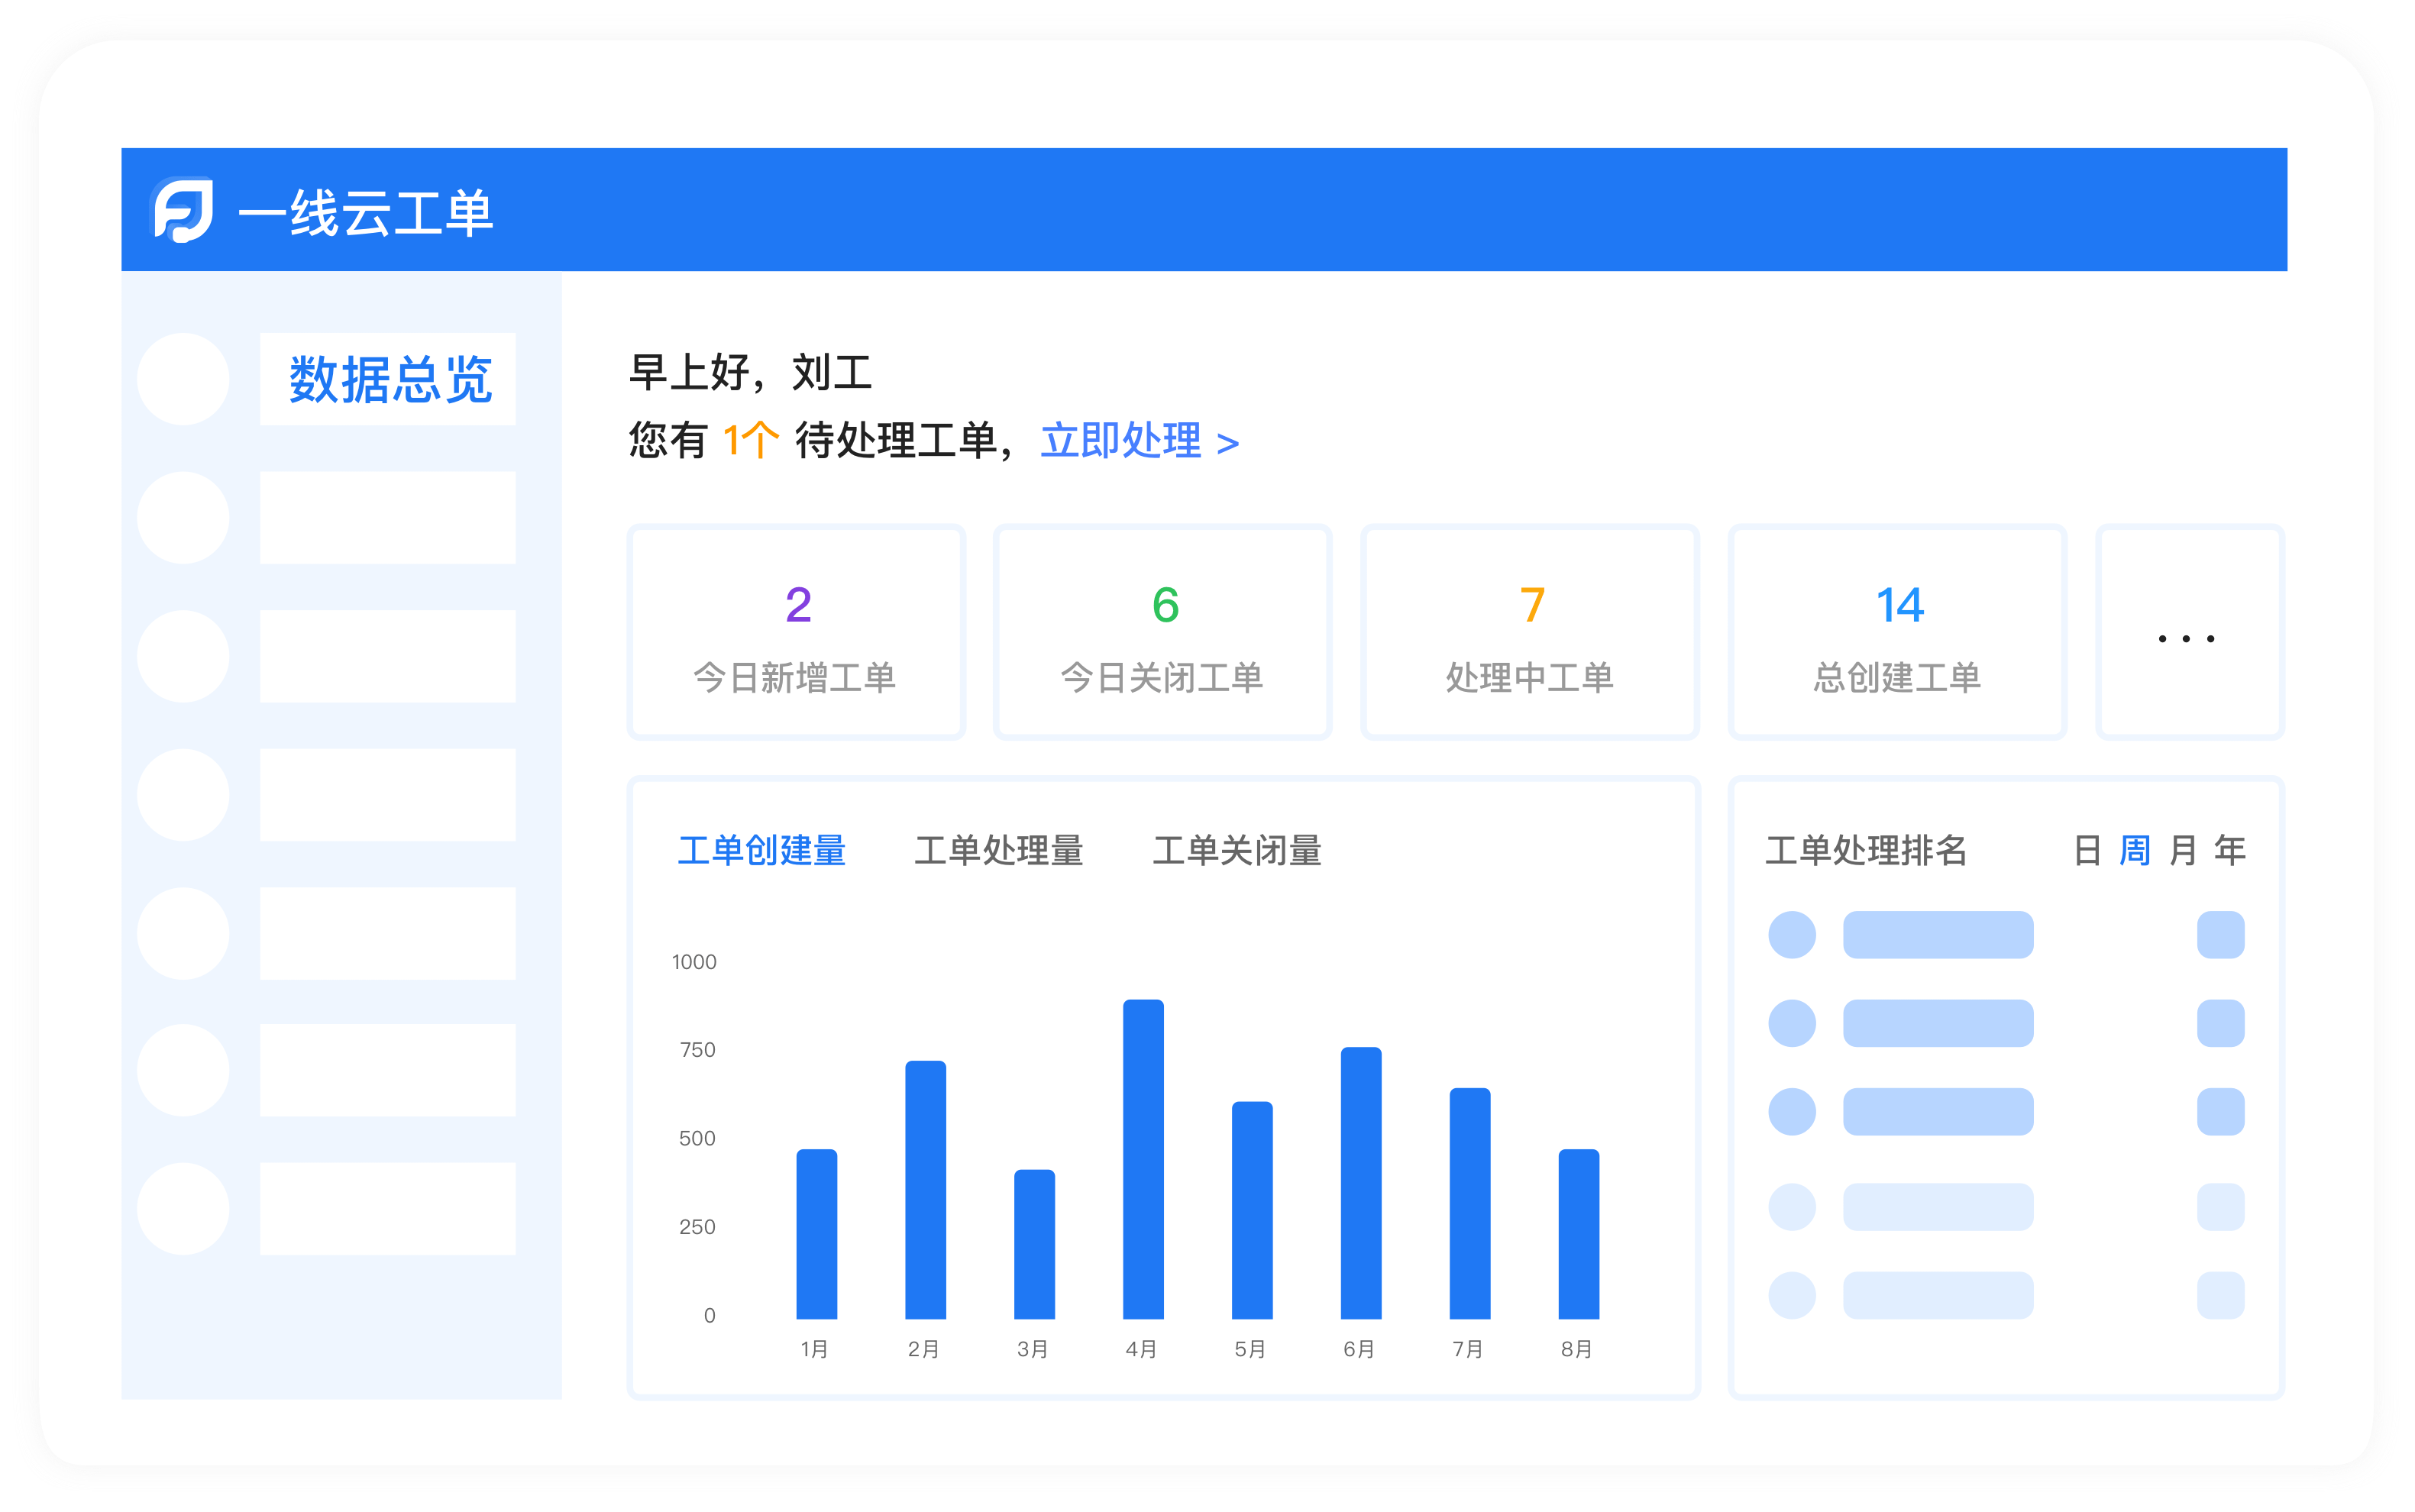Select the 月 ranking period
Image resolution: width=2415 pixels, height=1512 pixels.
pos(2183,851)
